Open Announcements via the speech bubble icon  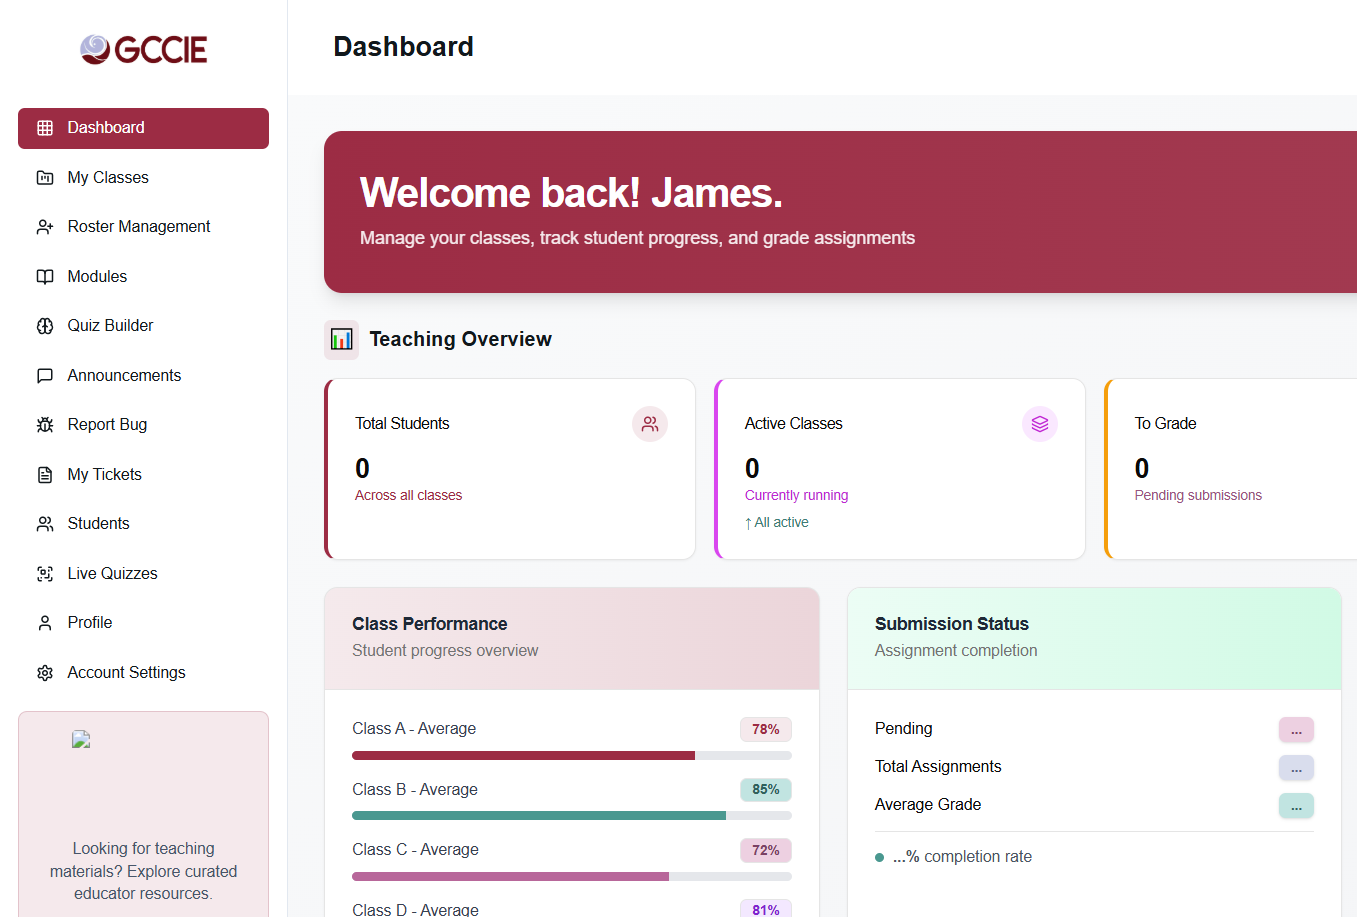point(45,375)
